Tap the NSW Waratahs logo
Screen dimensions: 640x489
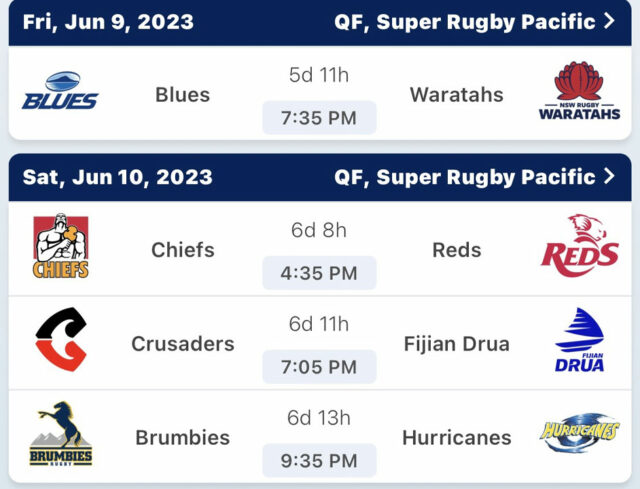point(579,91)
